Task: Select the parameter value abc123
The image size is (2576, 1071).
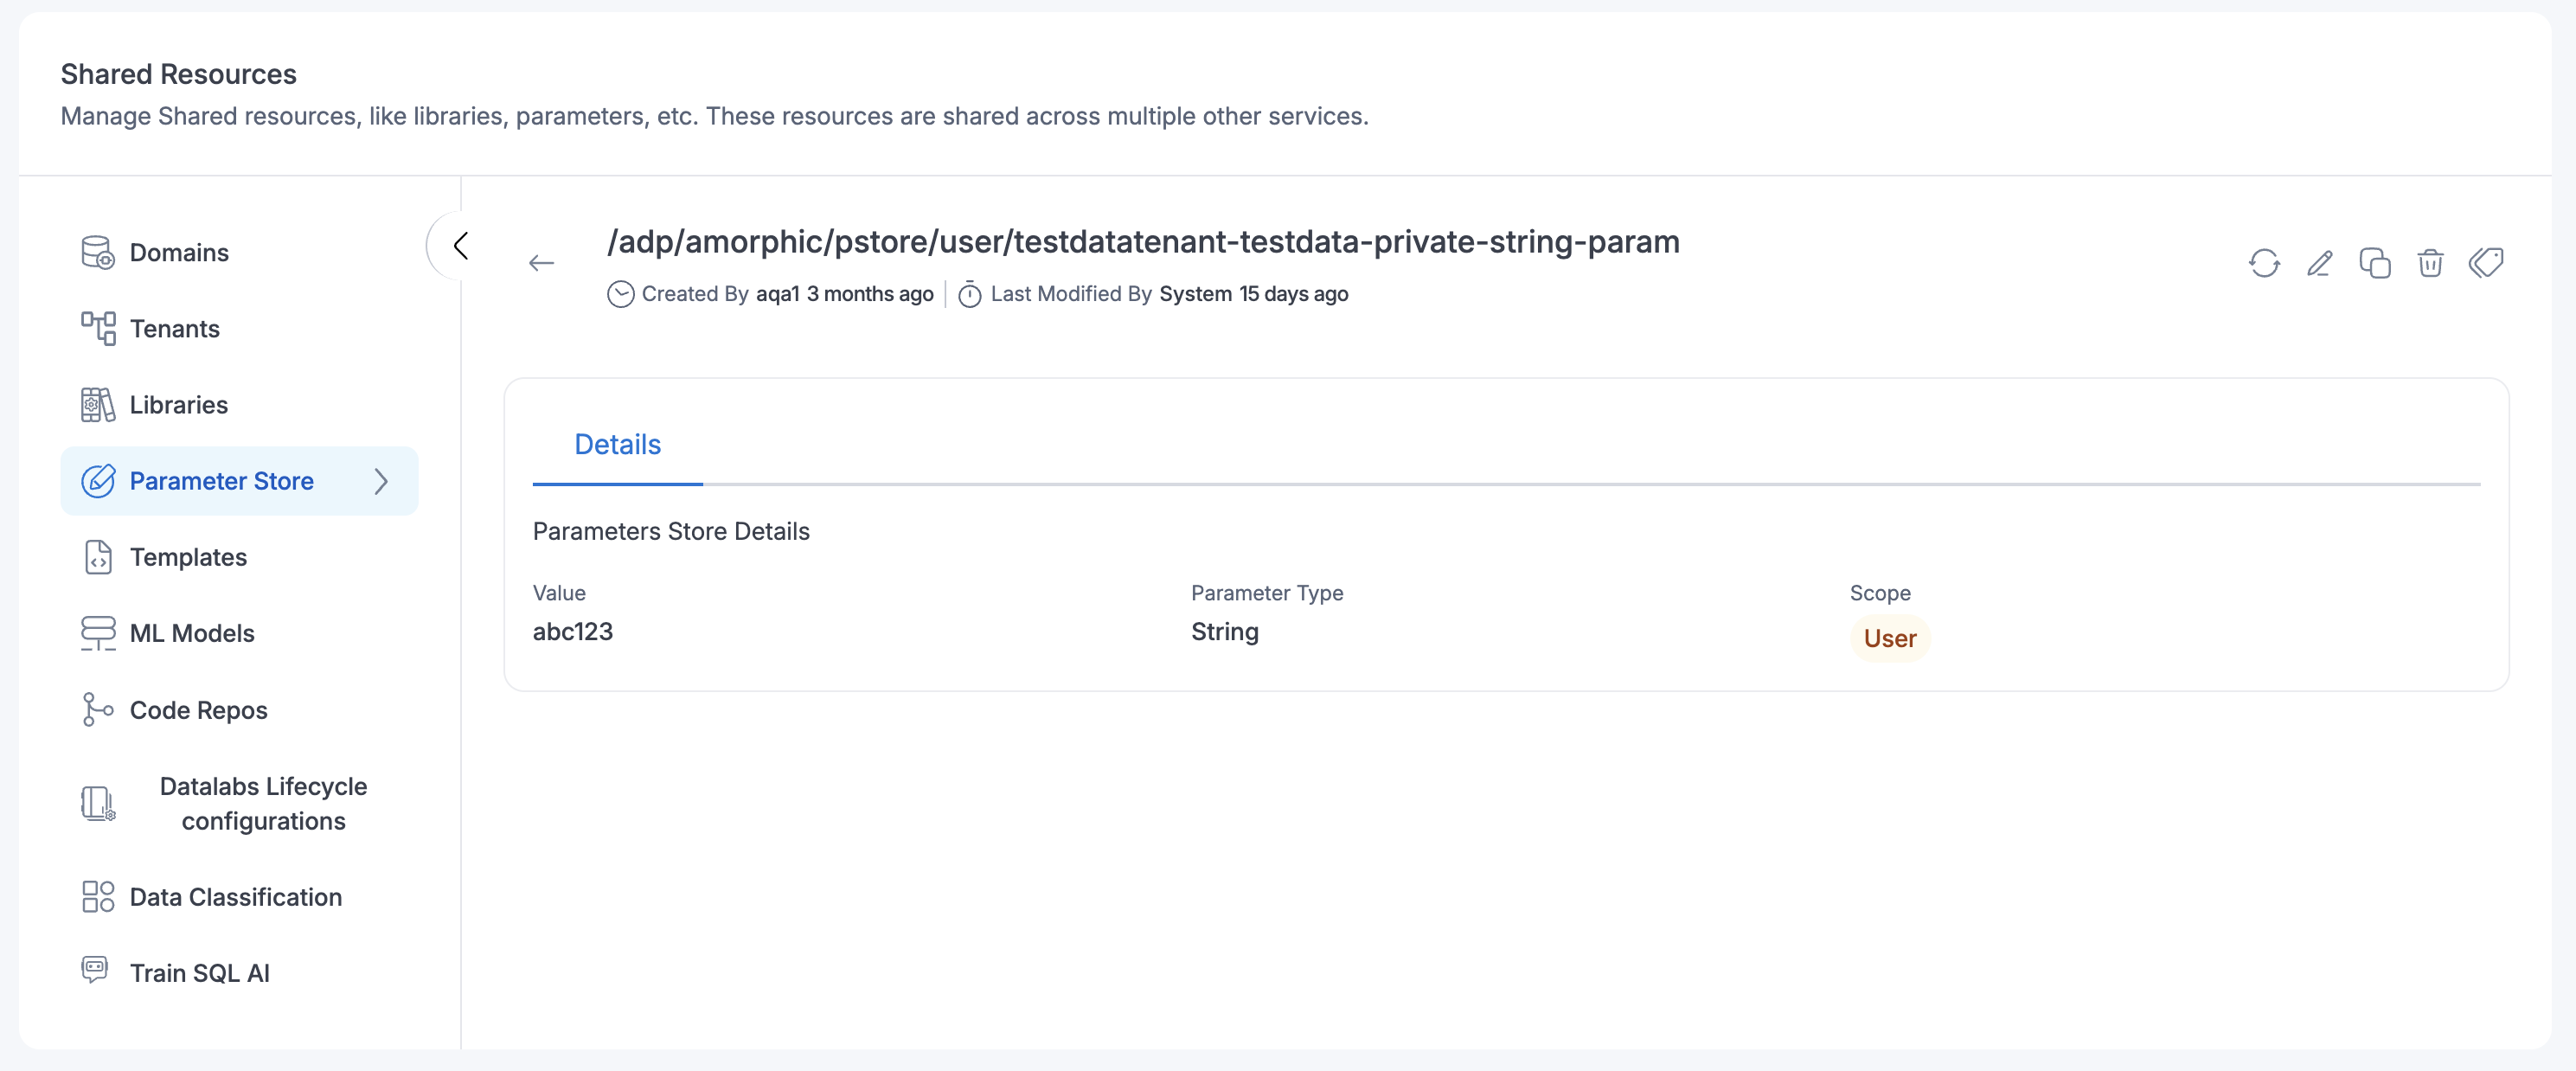Action: tap(573, 631)
